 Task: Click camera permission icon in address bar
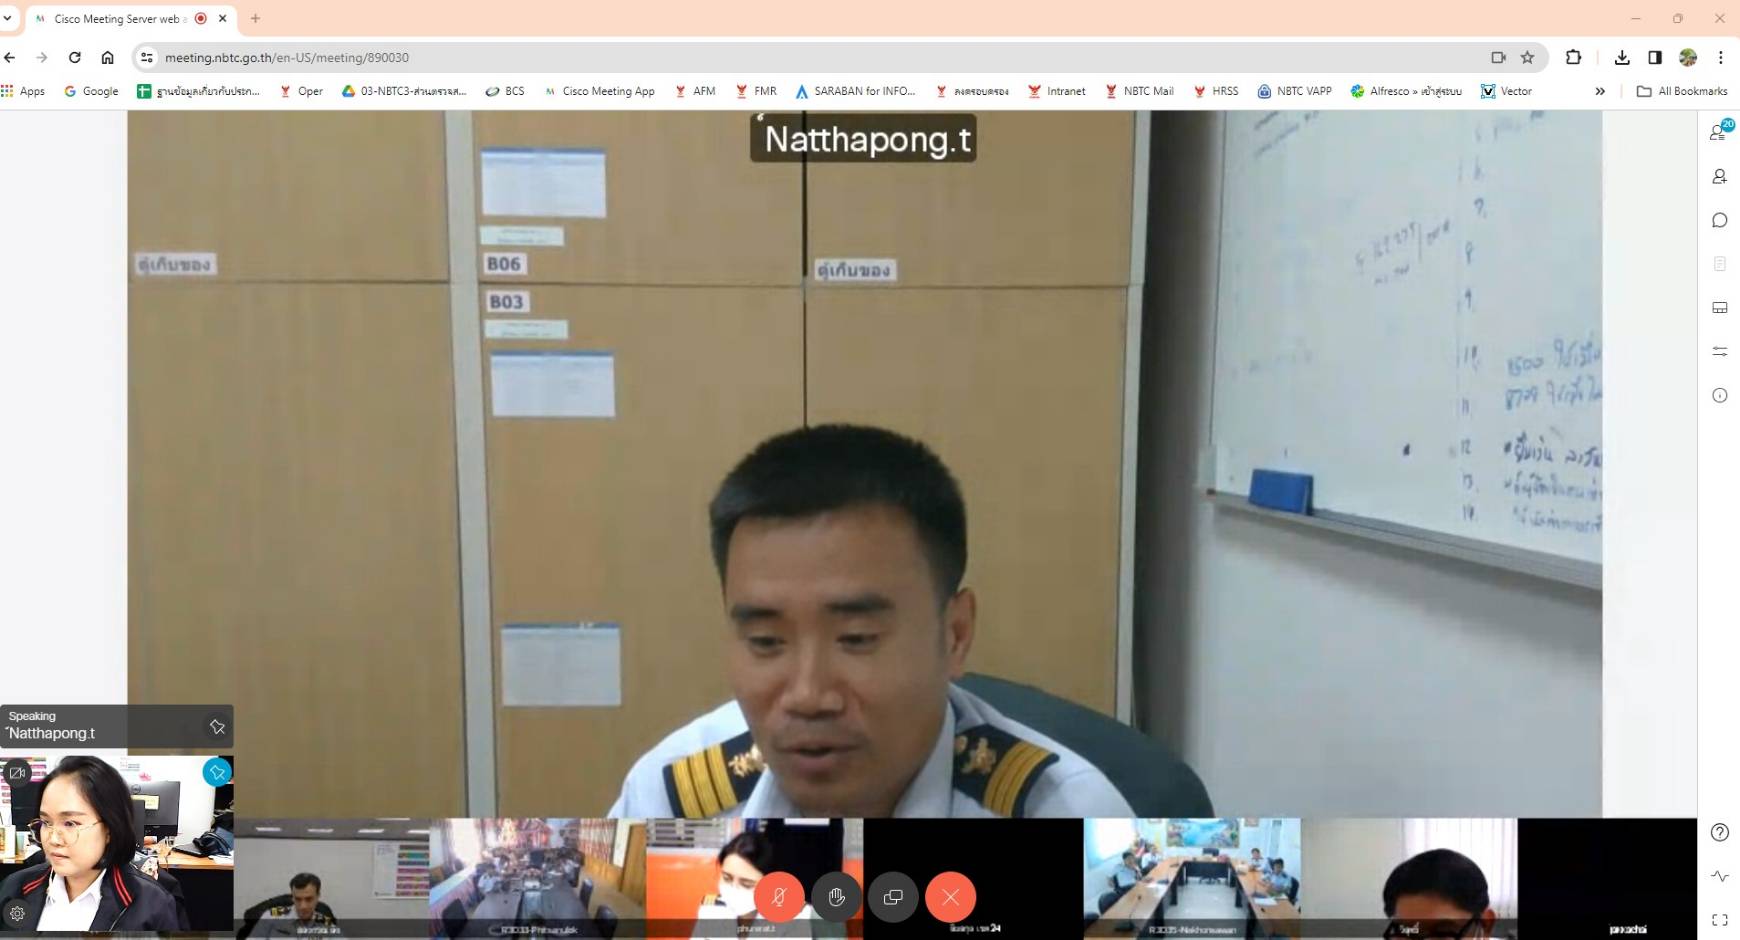1498,58
